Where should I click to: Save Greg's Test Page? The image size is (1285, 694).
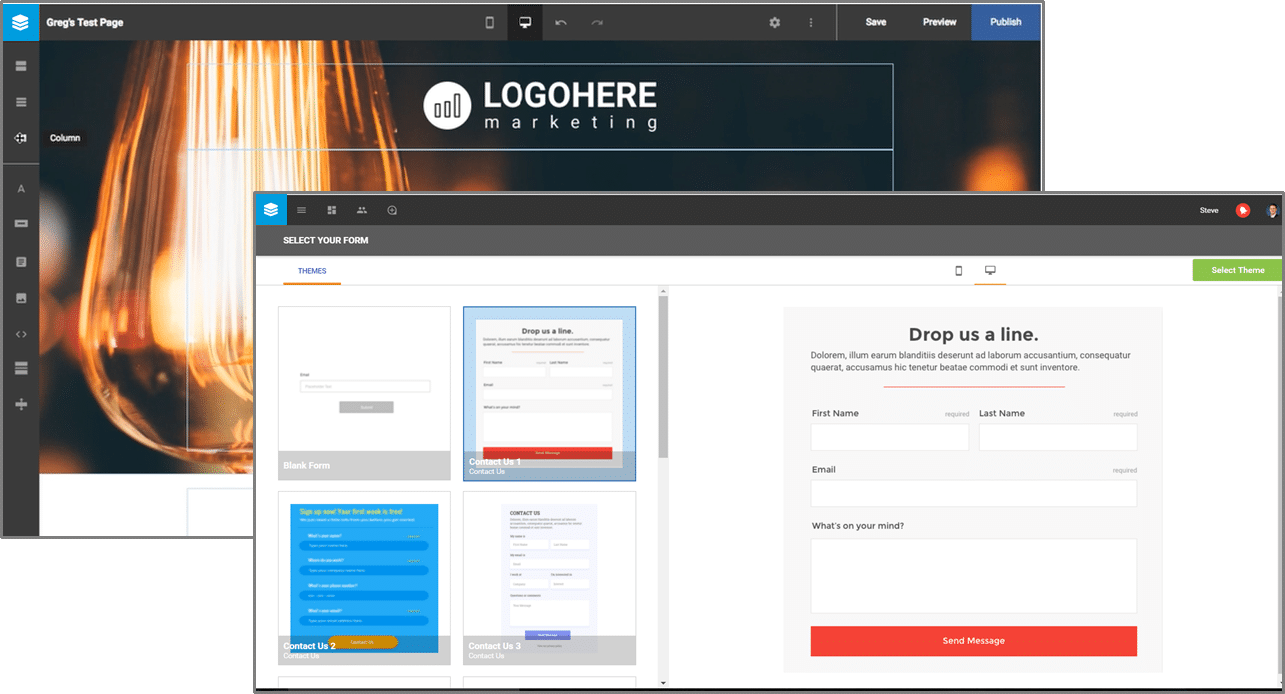coord(876,22)
